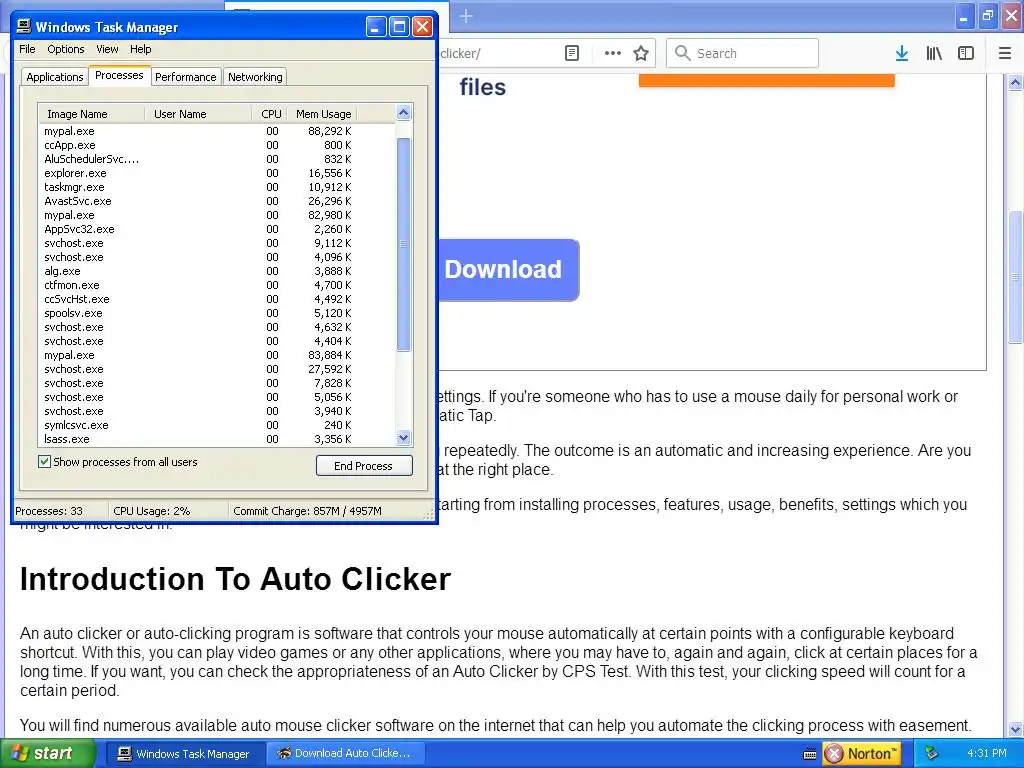
Task: Switch to the Processes tab
Action: pos(119,75)
